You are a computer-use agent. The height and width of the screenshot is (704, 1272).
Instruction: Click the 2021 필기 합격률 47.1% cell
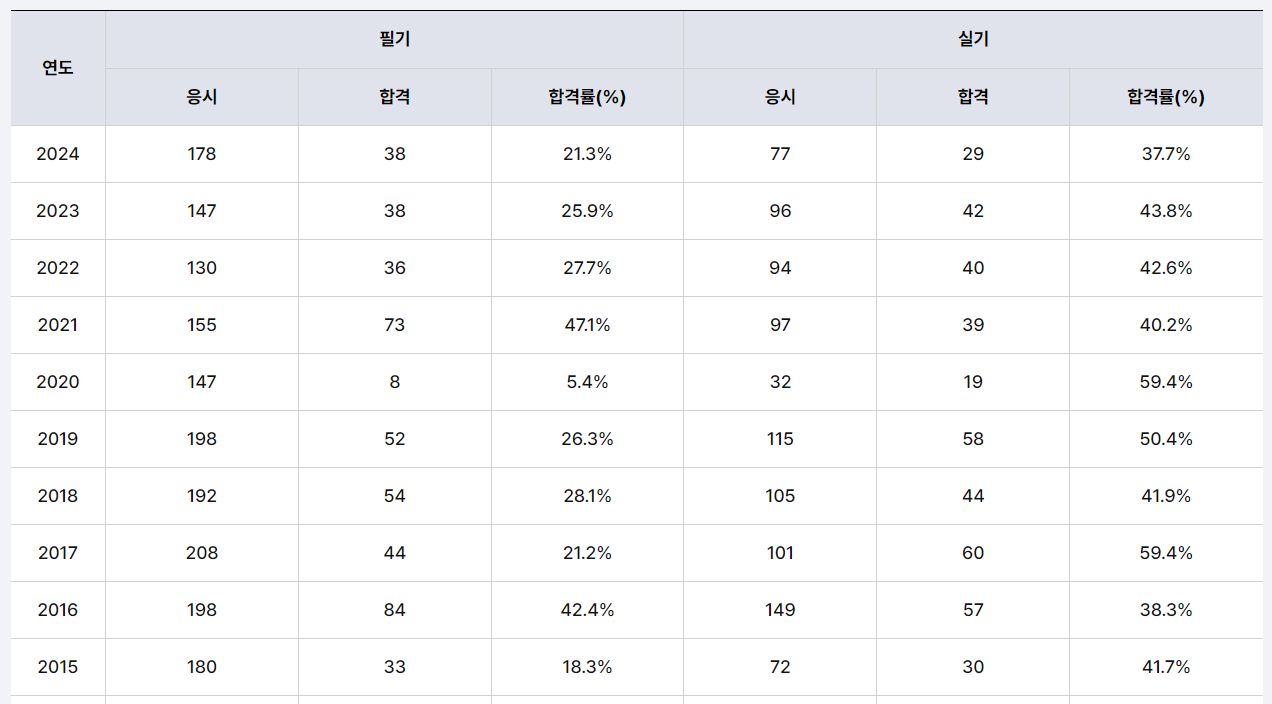(587, 325)
